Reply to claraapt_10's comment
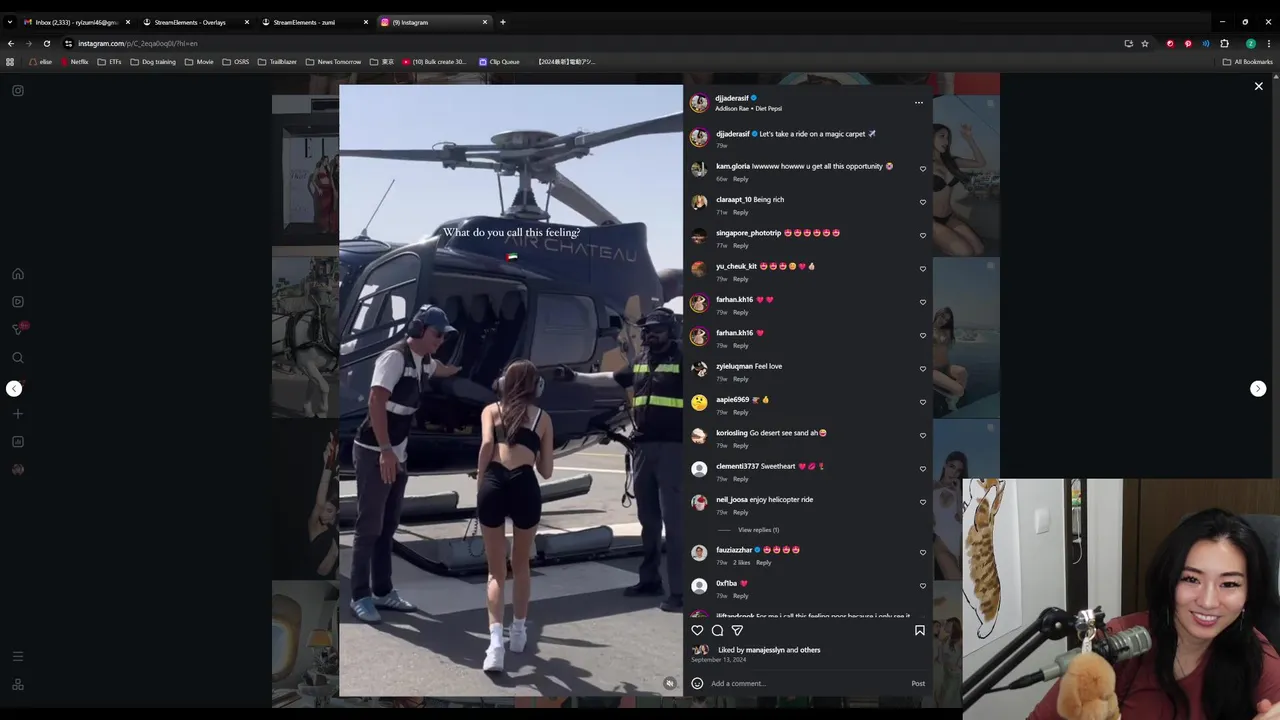 click(x=740, y=212)
